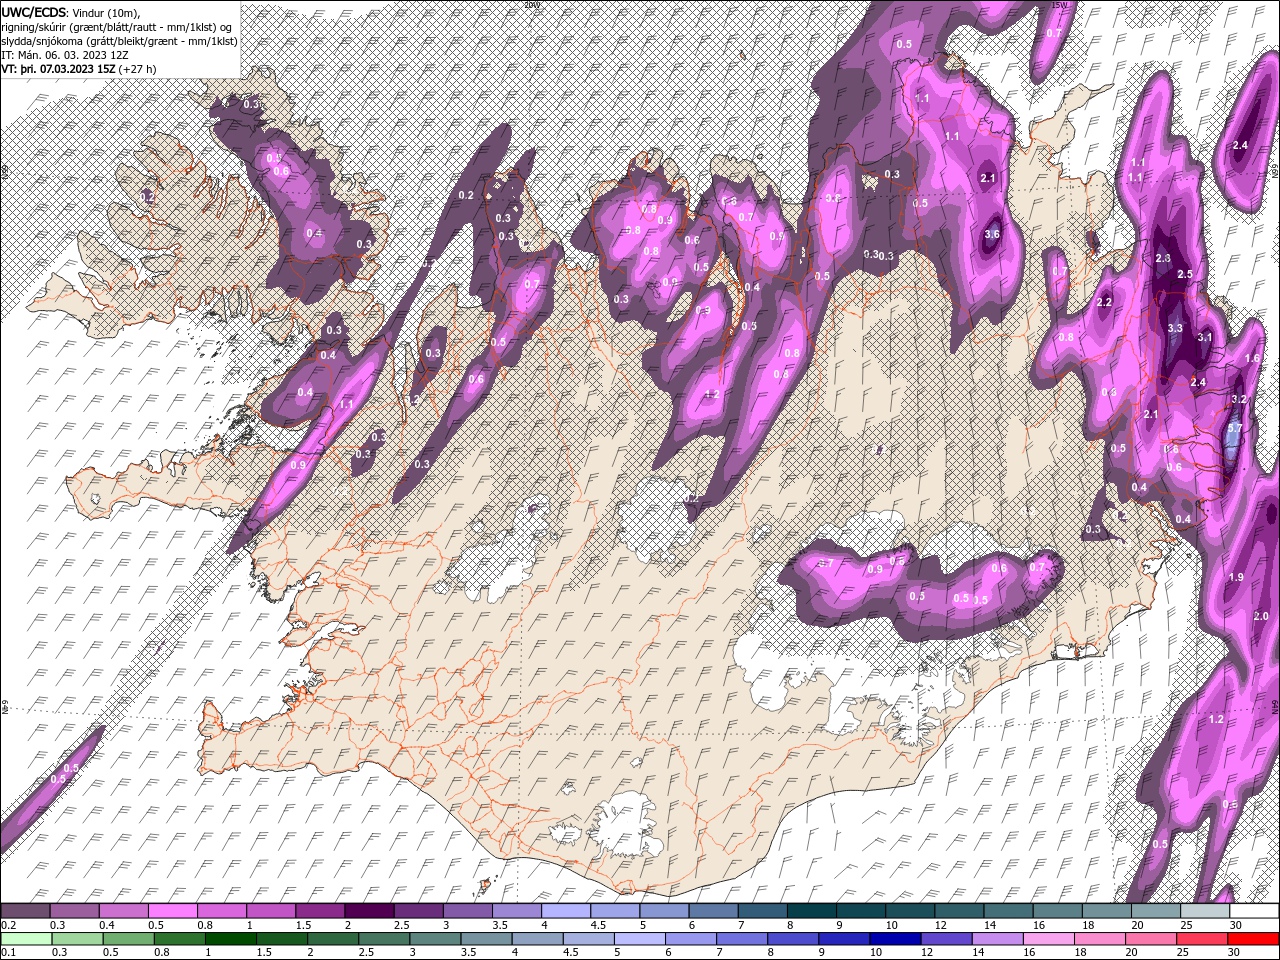Image resolution: width=1280 pixels, height=960 pixels.
Task: Click the 2.0 precipitation value on the map
Action: pyautogui.click(x=1261, y=617)
